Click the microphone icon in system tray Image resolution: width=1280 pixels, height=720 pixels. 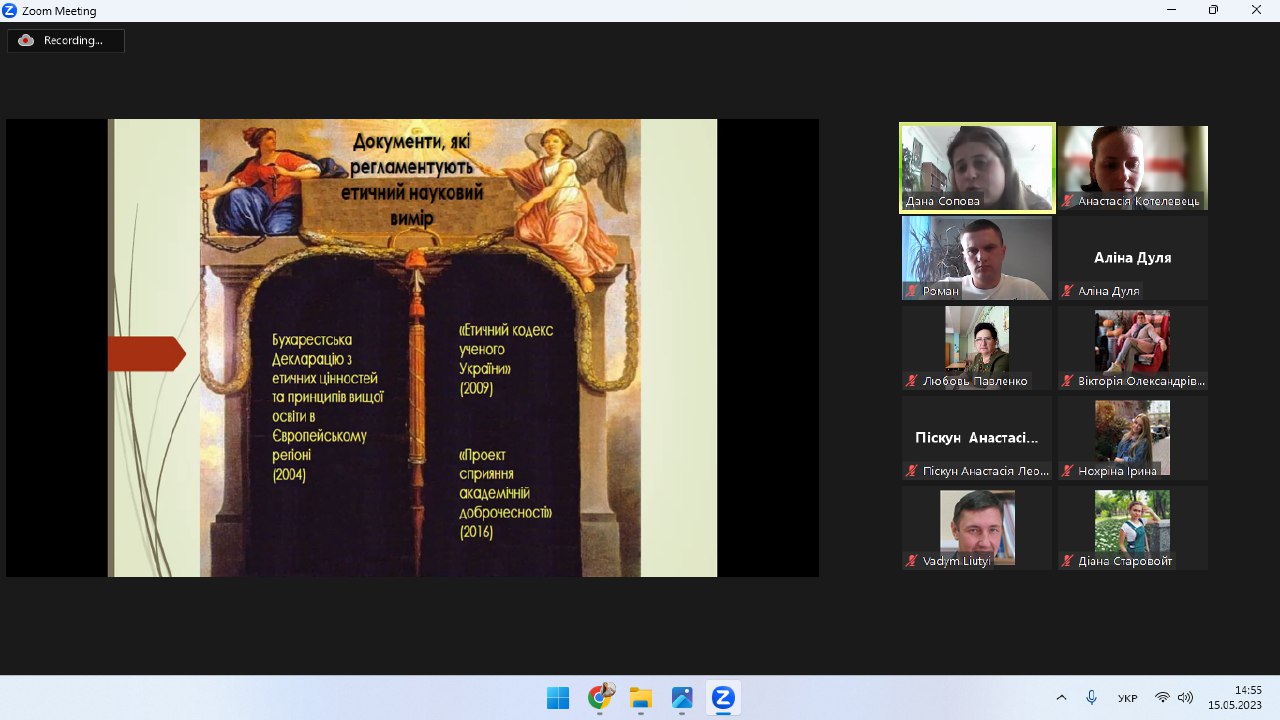tap(1092, 698)
